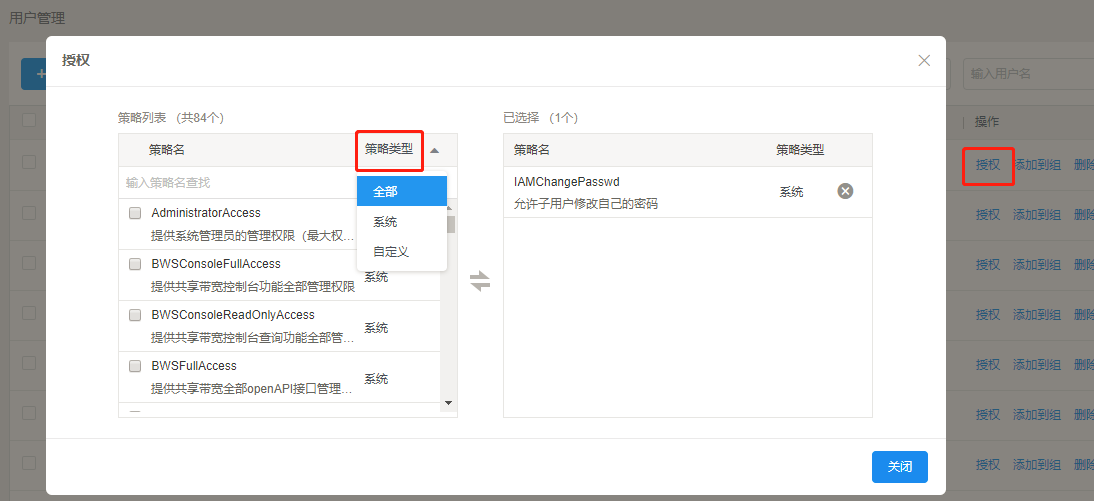Image resolution: width=1094 pixels, height=501 pixels.
Task: Check the AdministratorAccess policy checkbox
Action: [135, 213]
